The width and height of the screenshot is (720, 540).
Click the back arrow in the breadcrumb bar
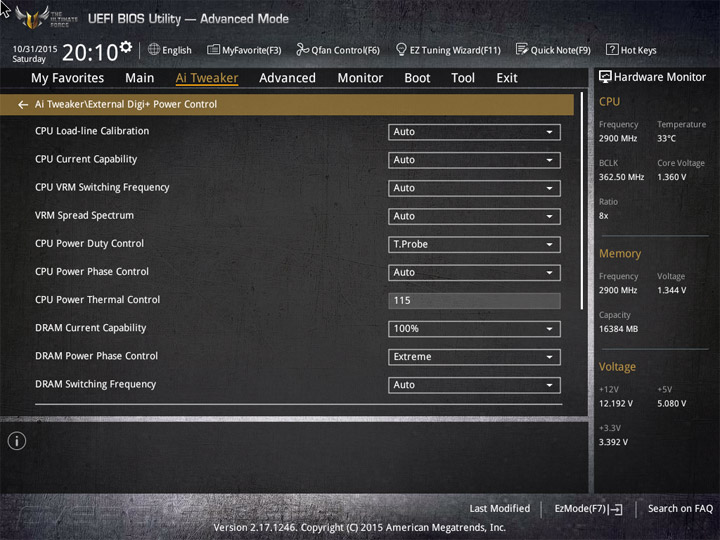(x=23, y=105)
